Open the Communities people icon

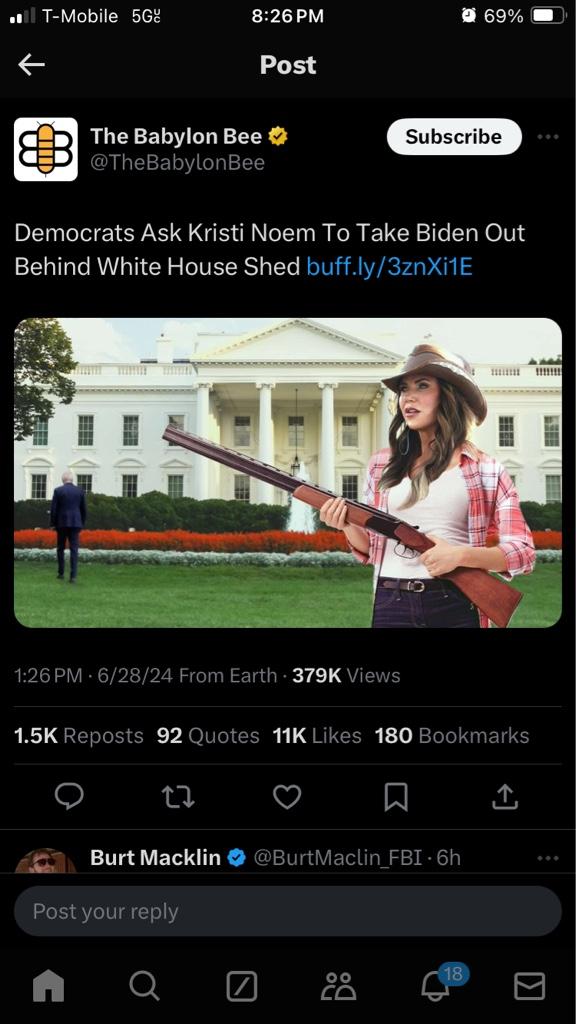(x=338, y=985)
